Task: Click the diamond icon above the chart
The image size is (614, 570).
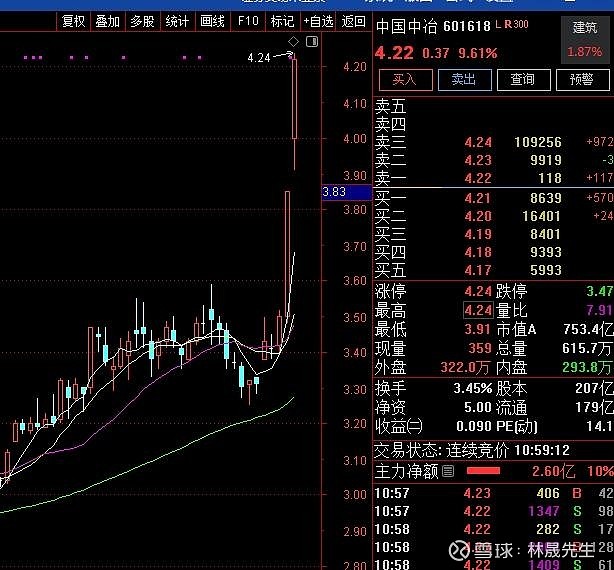Action: click(x=293, y=41)
